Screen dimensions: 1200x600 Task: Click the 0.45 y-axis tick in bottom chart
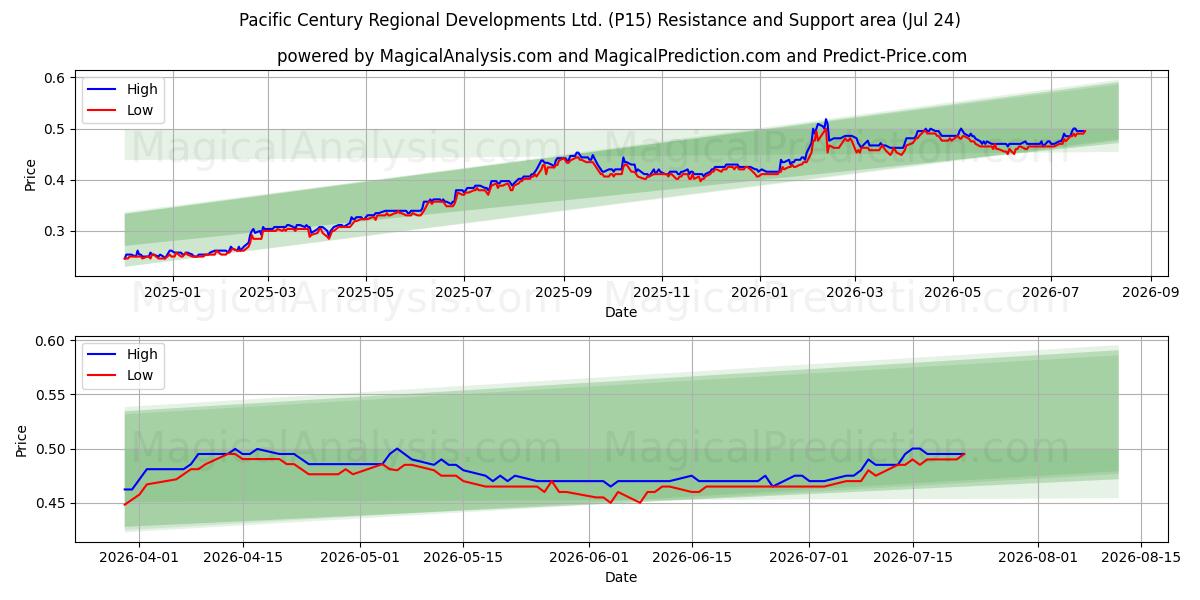[52, 503]
